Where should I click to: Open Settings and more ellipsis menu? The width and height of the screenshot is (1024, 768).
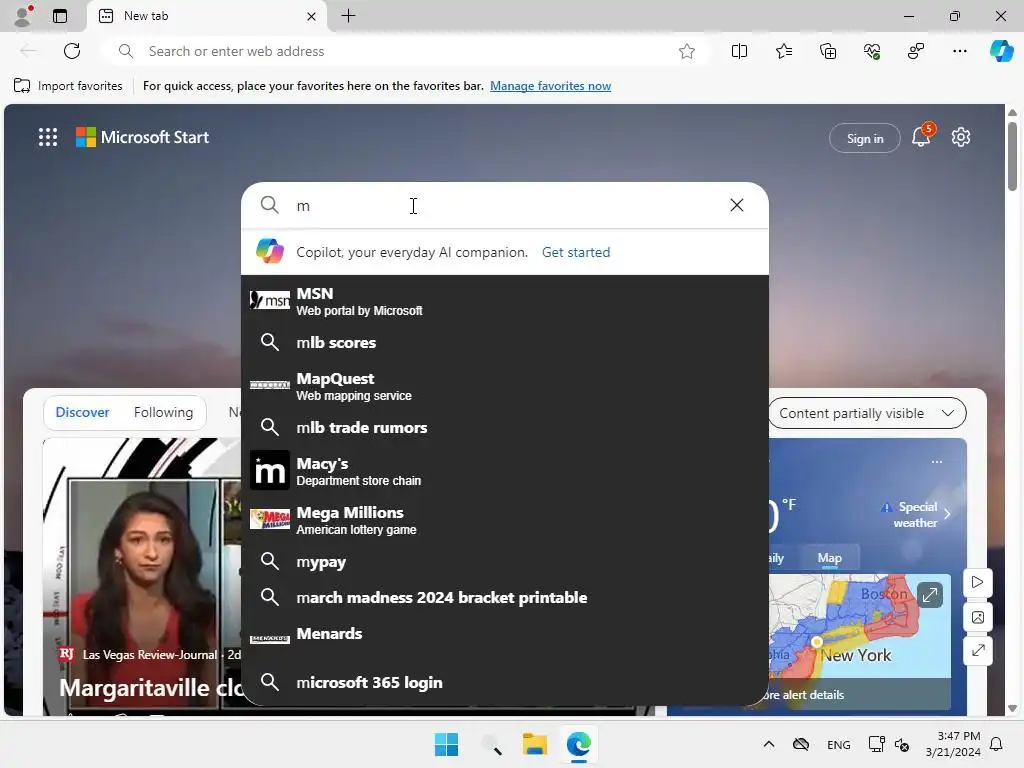[959, 51]
